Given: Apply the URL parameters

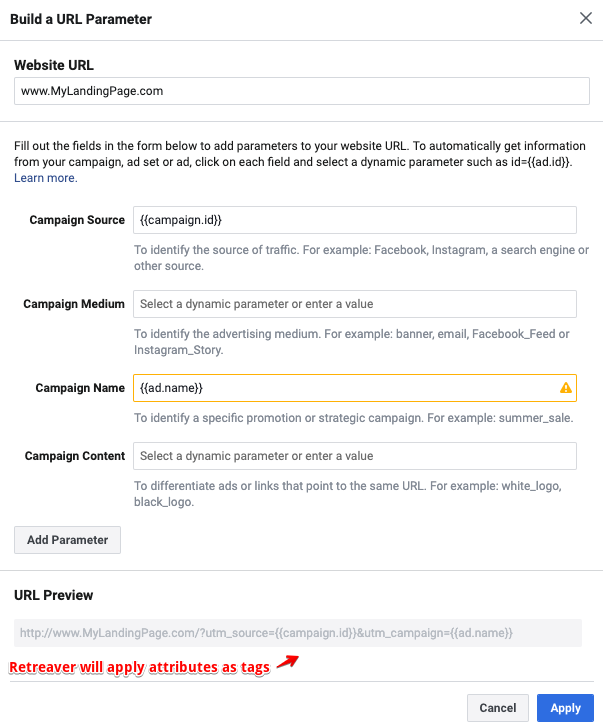Looking at the screenshot, I should coord(565,708).
